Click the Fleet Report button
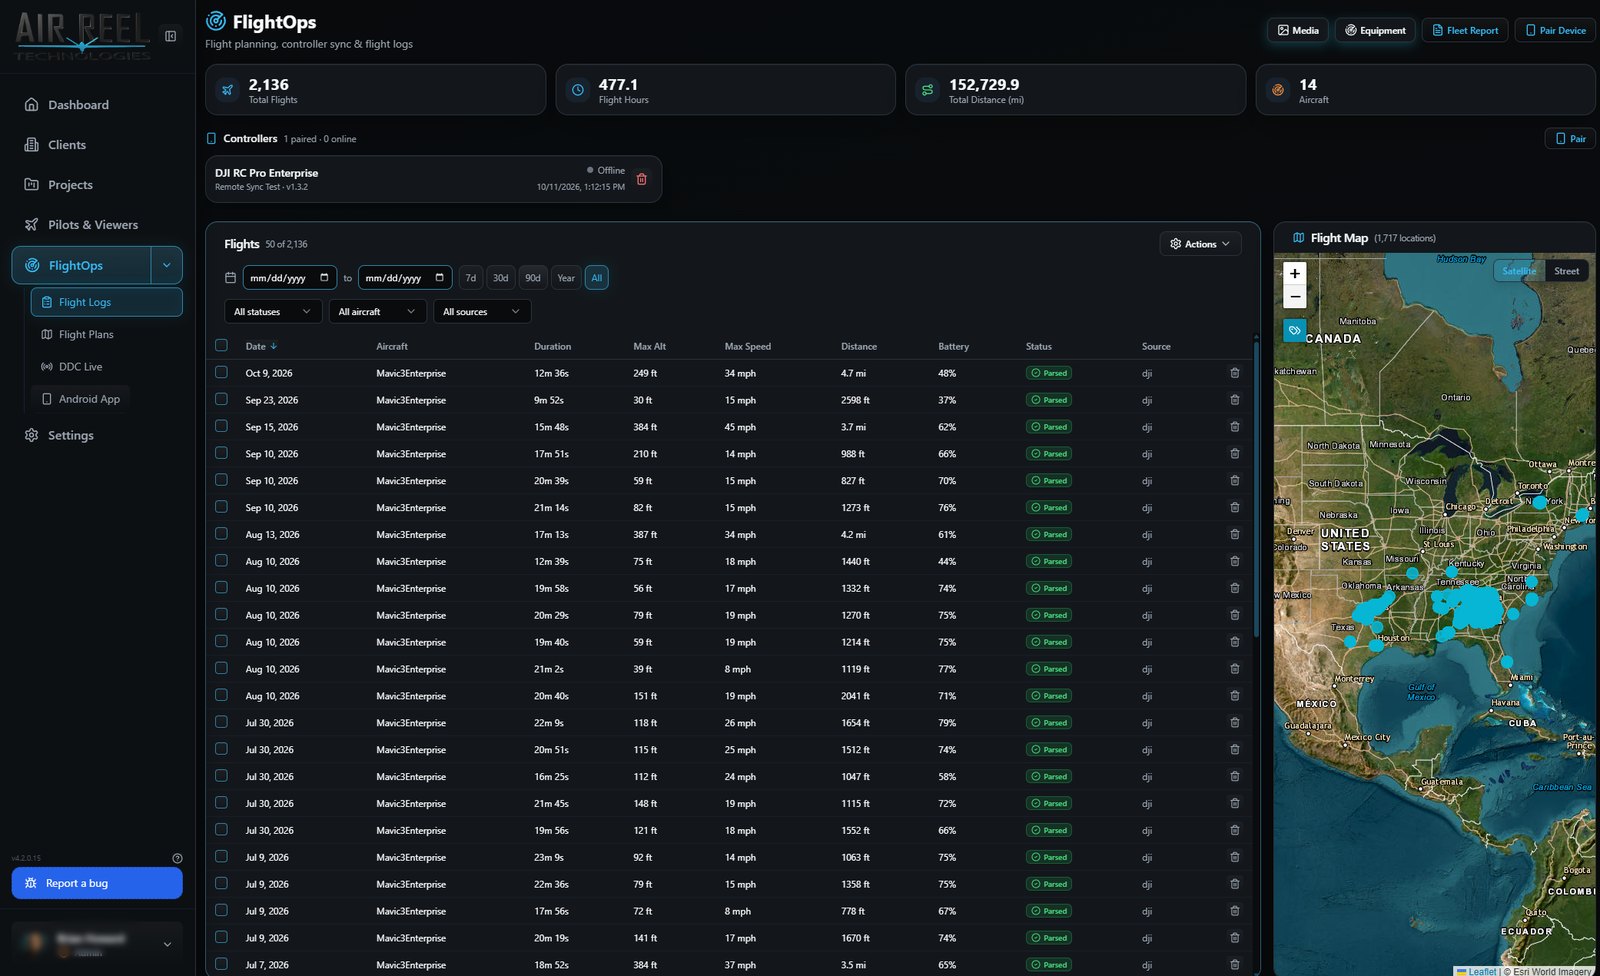 coord(1466,30)
